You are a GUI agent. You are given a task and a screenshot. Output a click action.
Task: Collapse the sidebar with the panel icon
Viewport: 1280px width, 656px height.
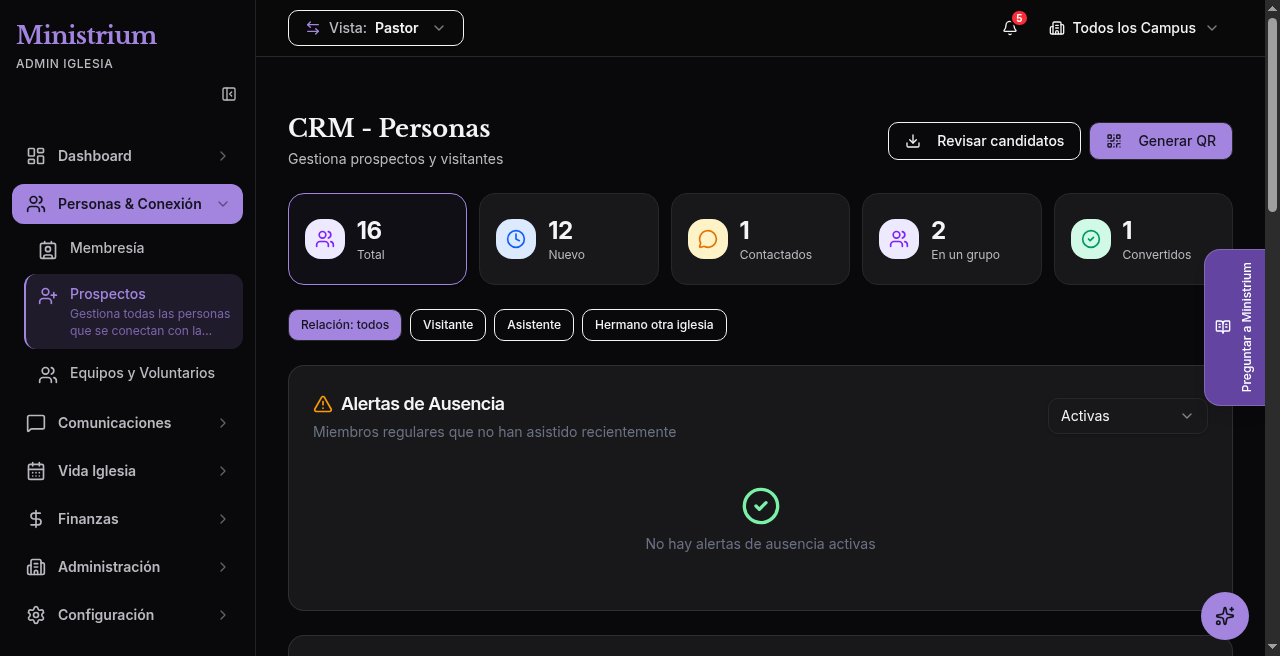[x=229, y=94]
